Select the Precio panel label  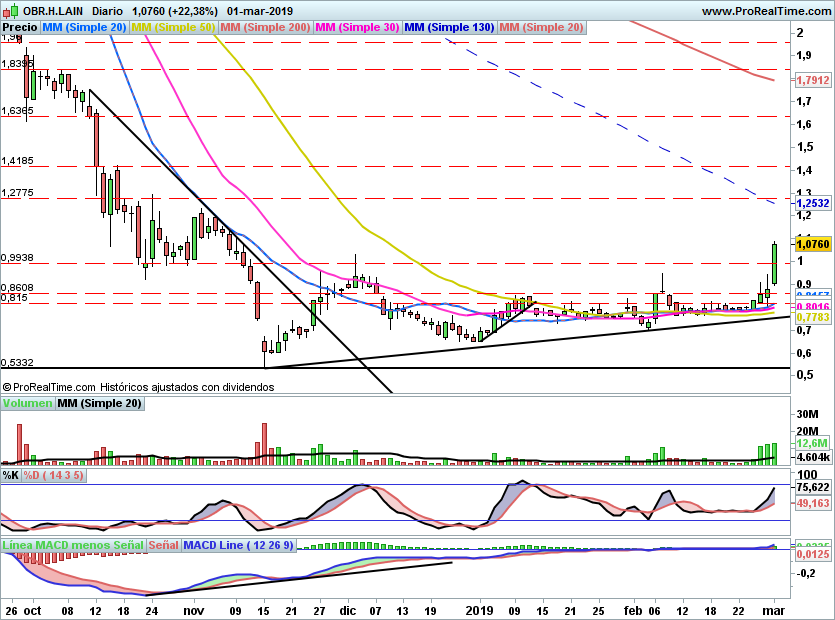pyautogui.click(x=21, y=28)
